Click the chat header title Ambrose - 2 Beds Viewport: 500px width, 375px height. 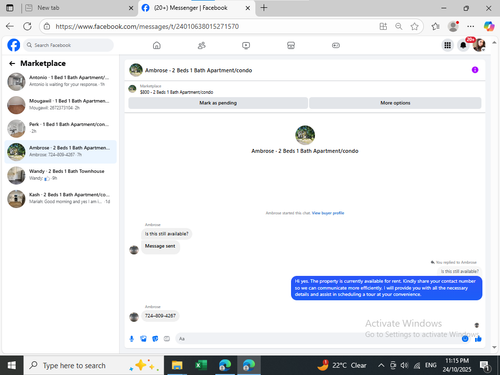point(198,70)
